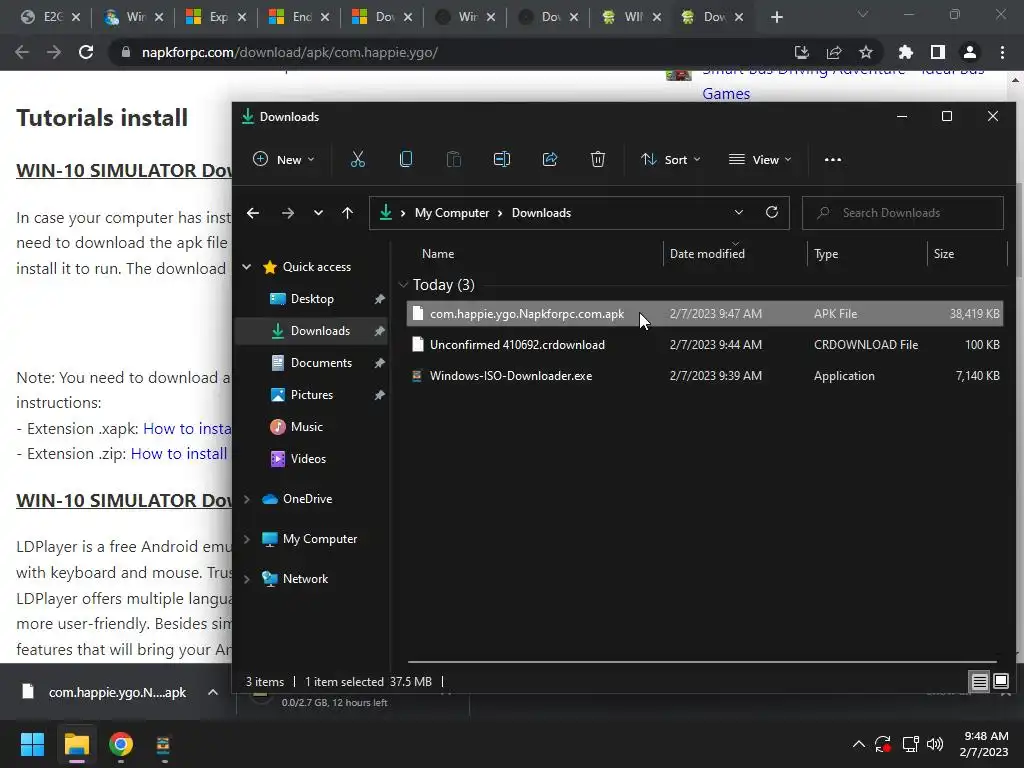Bookmark this page with the star icon

(x=866, y=52)
